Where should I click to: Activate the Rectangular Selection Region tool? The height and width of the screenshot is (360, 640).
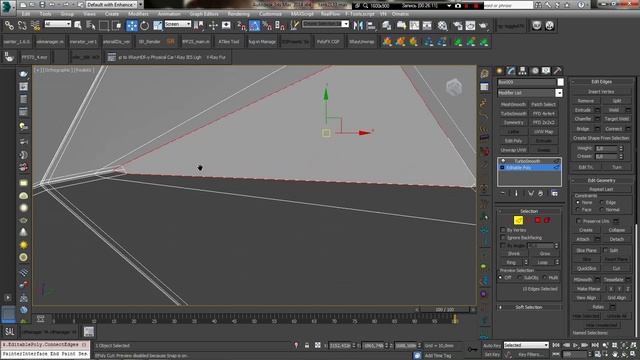(x=104, y=26)
